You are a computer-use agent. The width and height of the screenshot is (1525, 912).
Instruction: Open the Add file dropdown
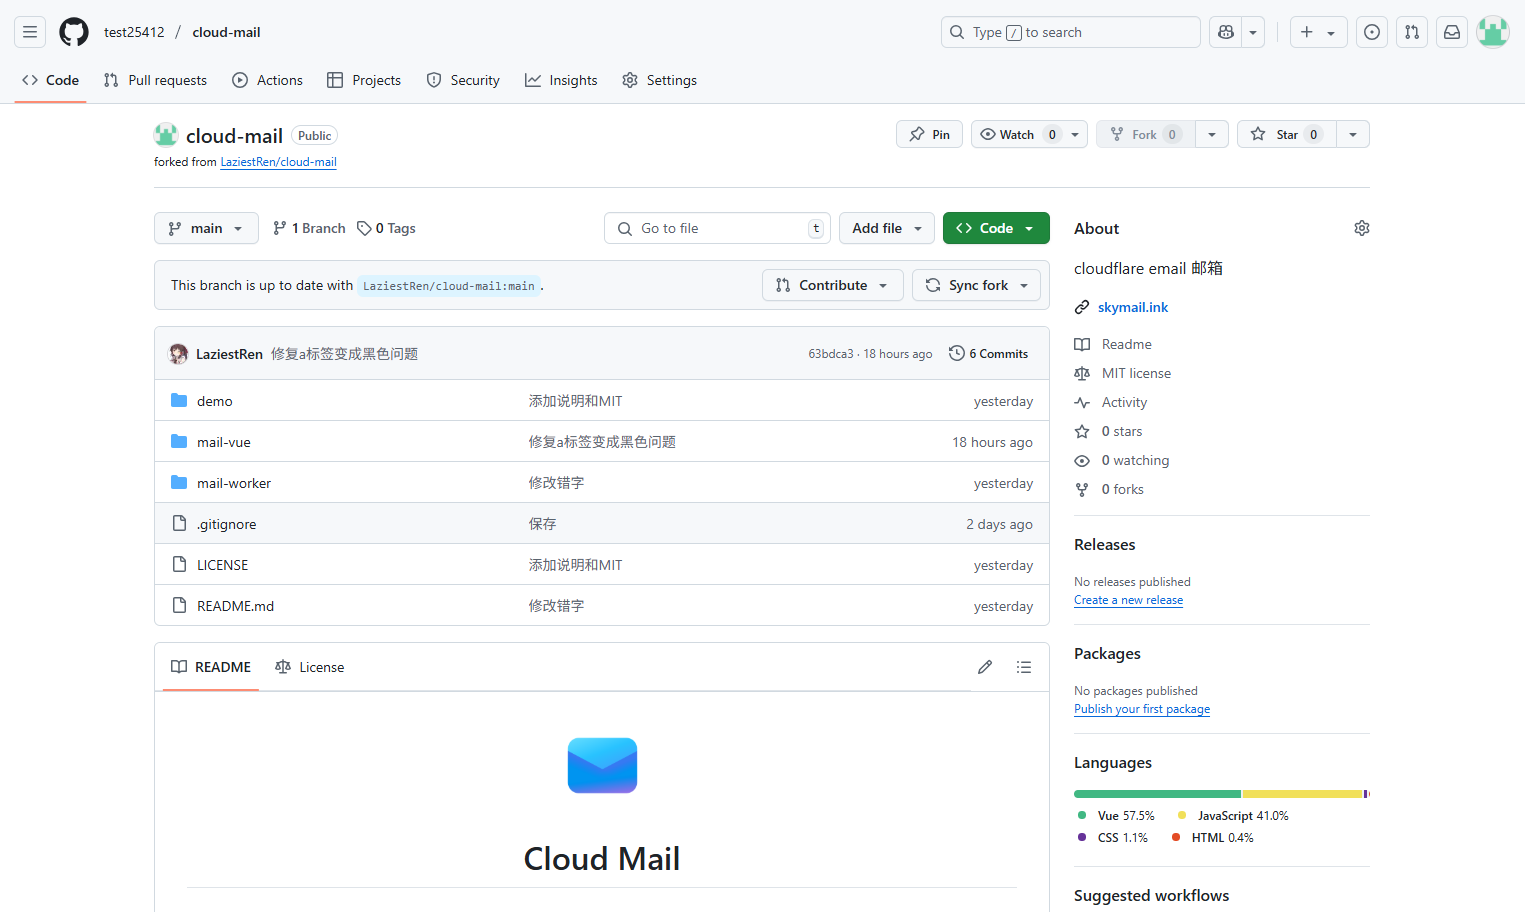tap(886, 227)
